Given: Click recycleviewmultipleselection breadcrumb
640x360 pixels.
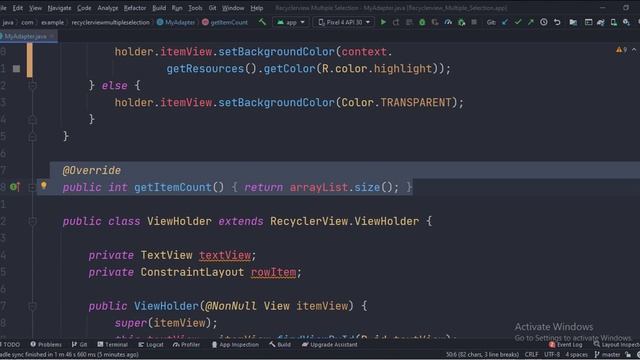Looking at the screenshot, I should [110, 22].
